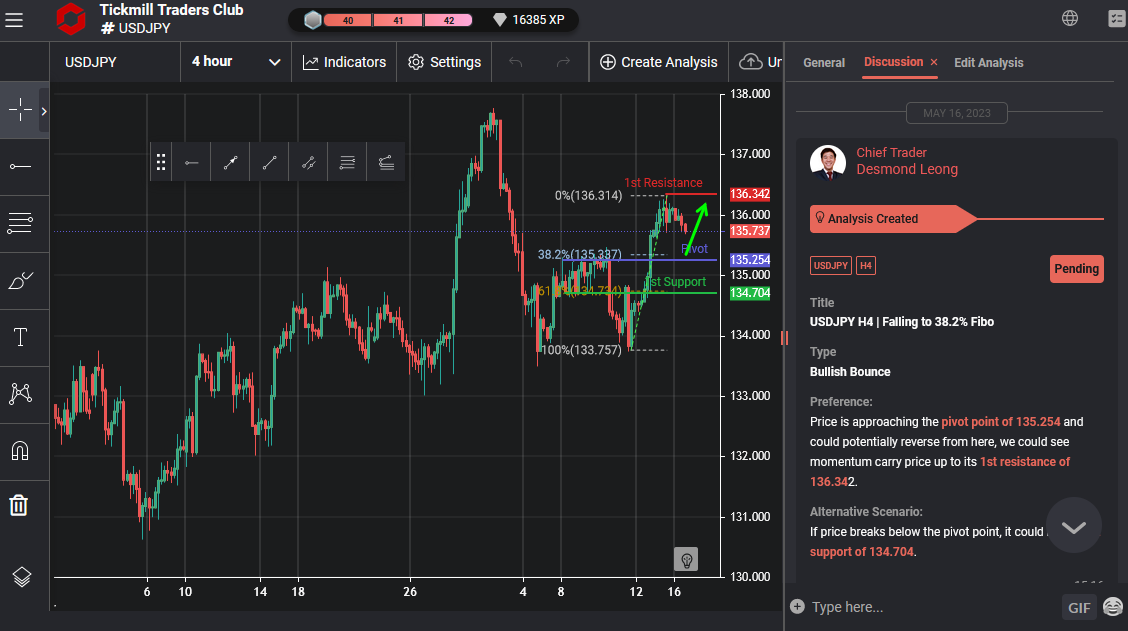Click the lightbulb idea icon on chart

(x=686, y=559)
